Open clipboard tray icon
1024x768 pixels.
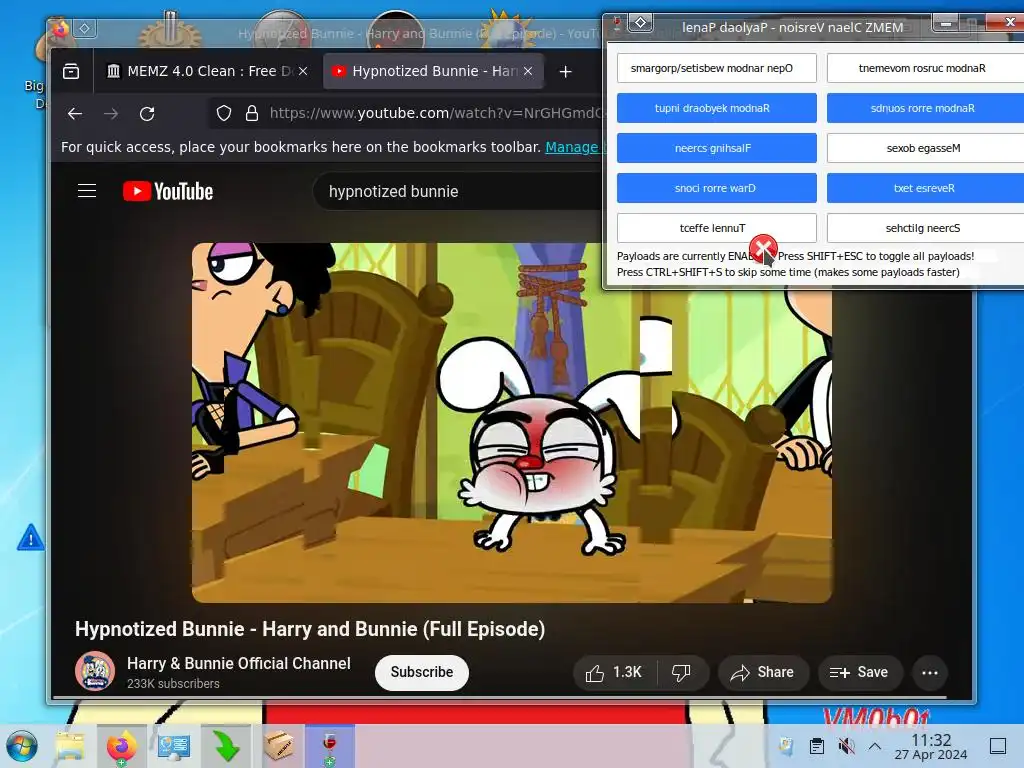[816, 746]
